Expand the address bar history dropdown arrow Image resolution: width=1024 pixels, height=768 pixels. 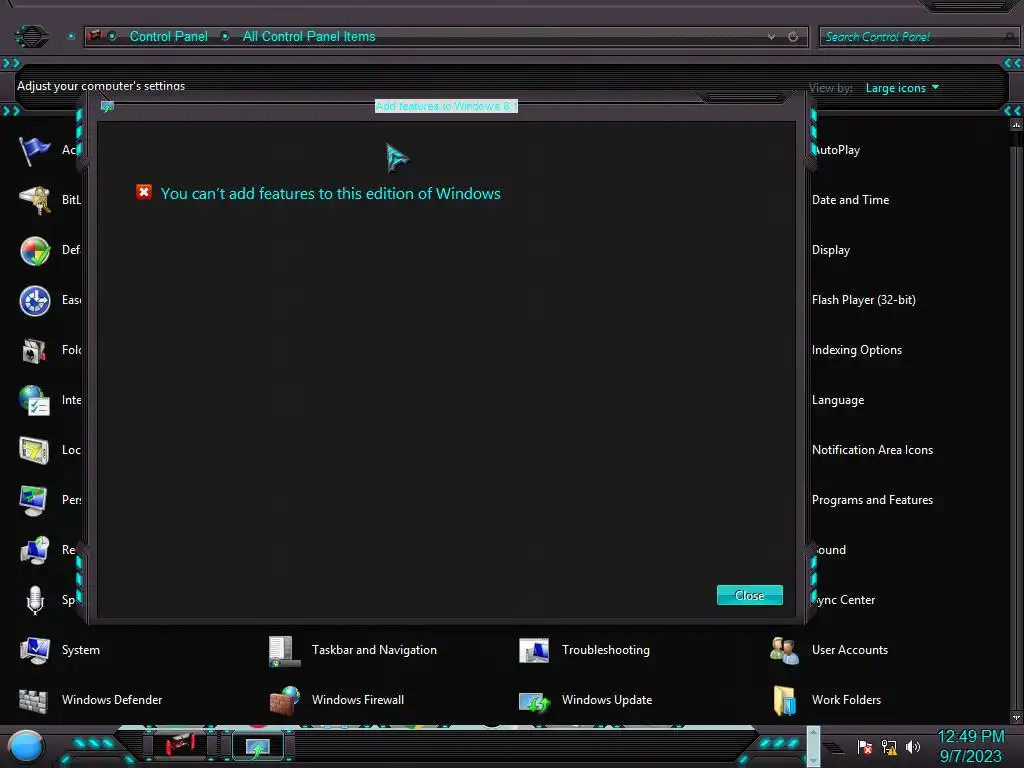tap(771, 37)
